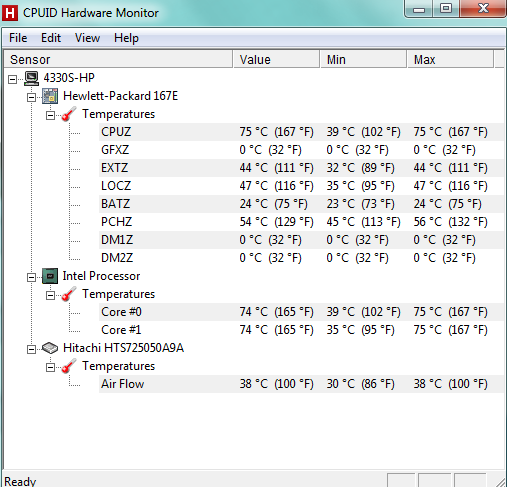Screen dimensions: 507x487
Task: Select the 4330S-HP tree item
Action: pos(69,78)
